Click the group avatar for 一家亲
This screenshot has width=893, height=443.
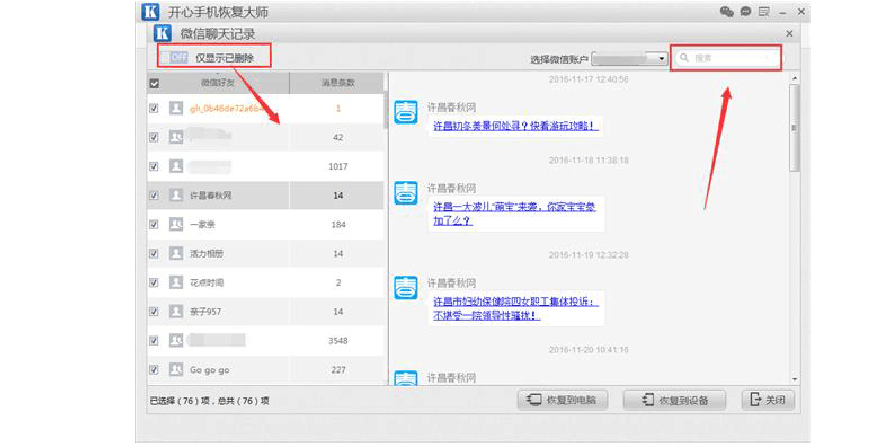175,224
